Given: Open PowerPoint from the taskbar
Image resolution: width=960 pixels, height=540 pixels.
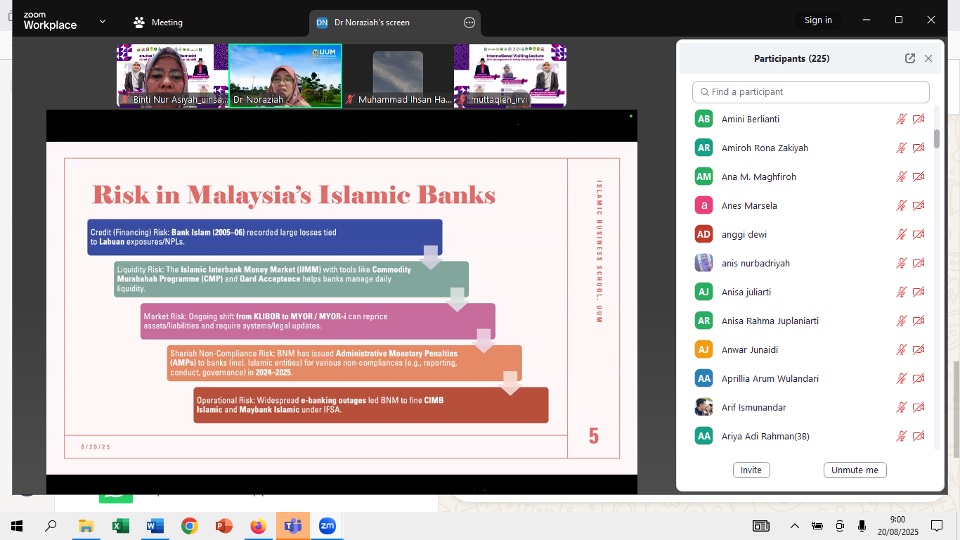Looking at the screenshot, I should click(x=223, y=525).
